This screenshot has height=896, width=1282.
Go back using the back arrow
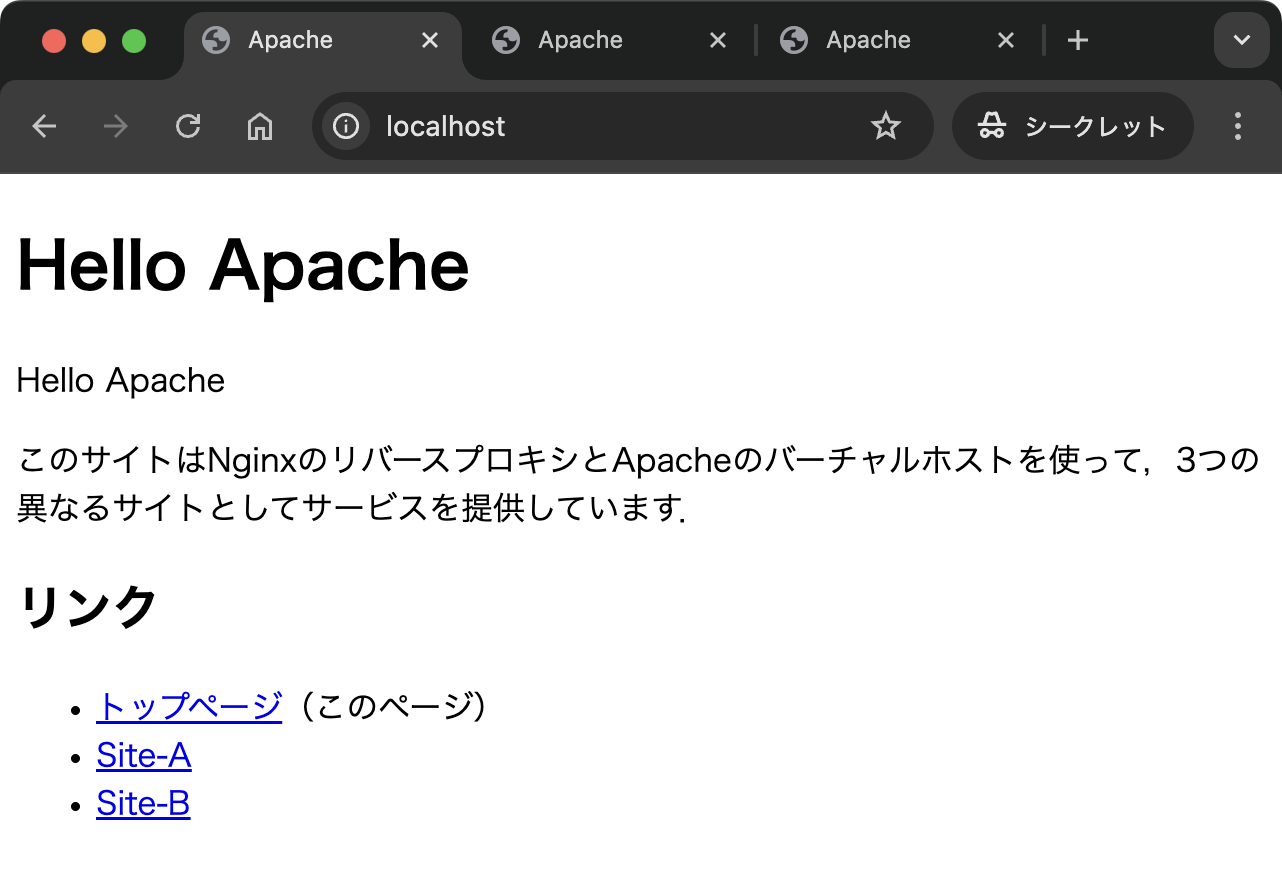(x=44, y=126)
